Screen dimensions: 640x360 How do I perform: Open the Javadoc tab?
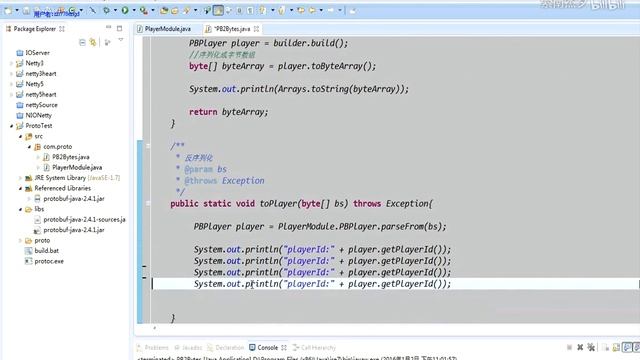point(188,348)
